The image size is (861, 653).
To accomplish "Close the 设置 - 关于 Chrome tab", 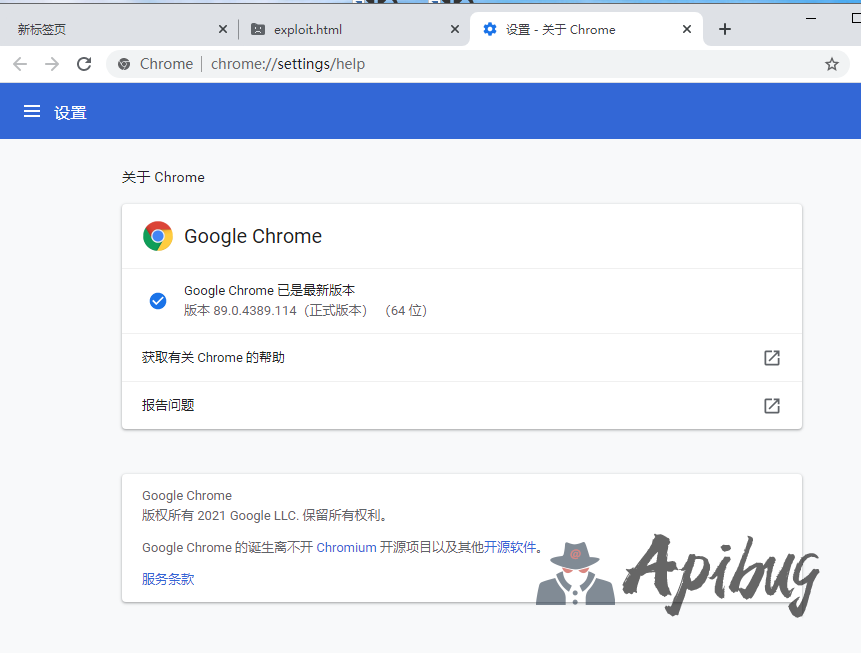I will click(687, 29).
